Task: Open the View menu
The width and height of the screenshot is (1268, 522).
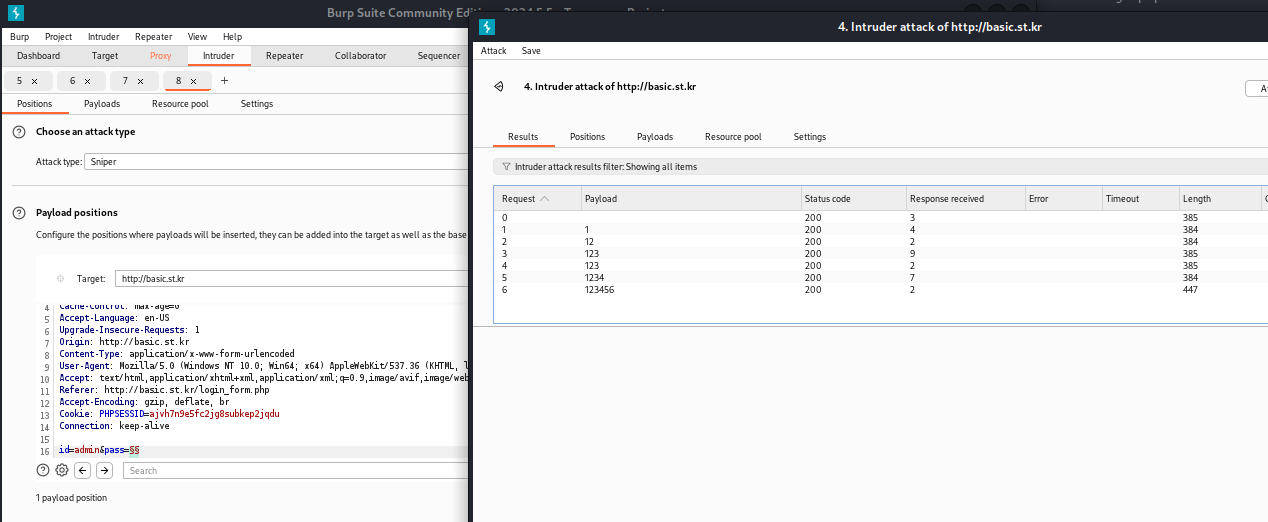Action: click(197, 37)
